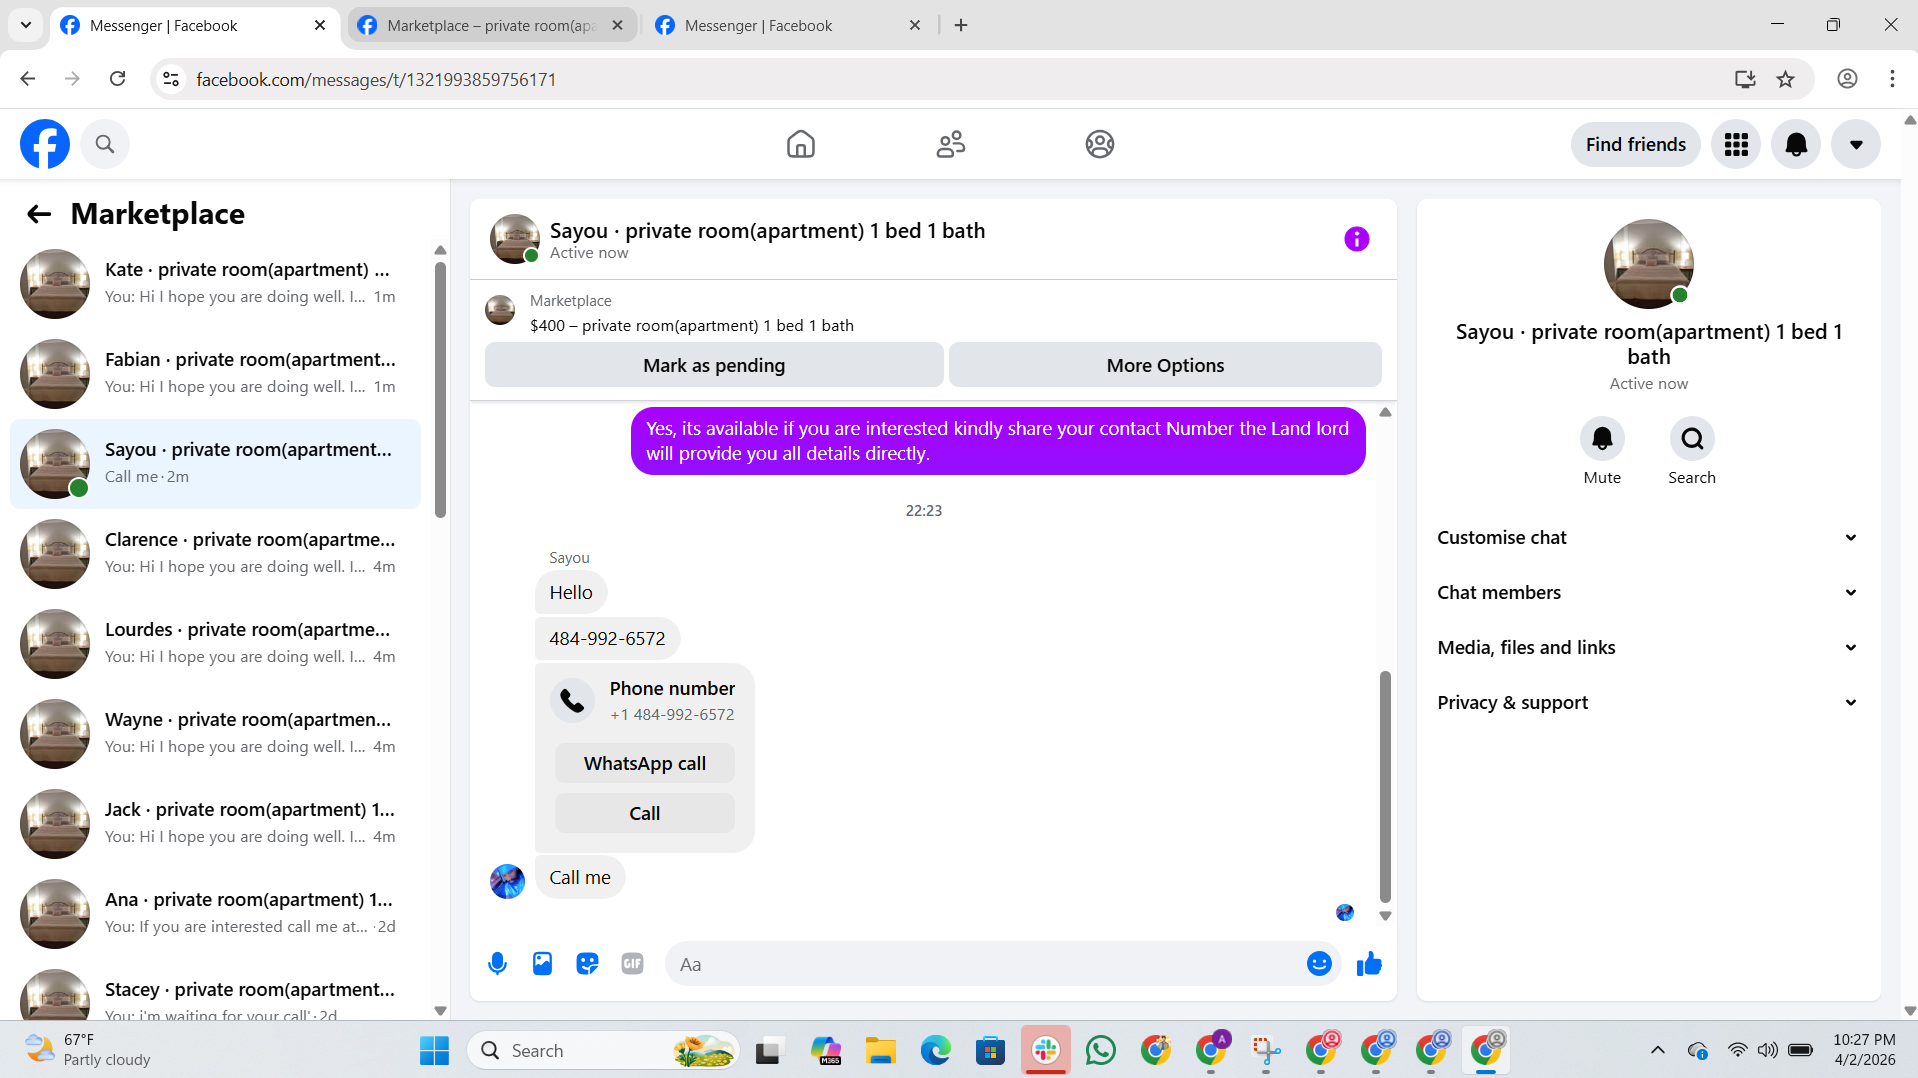Install the app from the address bar icon
This screenshot has height=1078, width=1918.
[1745, 79]
